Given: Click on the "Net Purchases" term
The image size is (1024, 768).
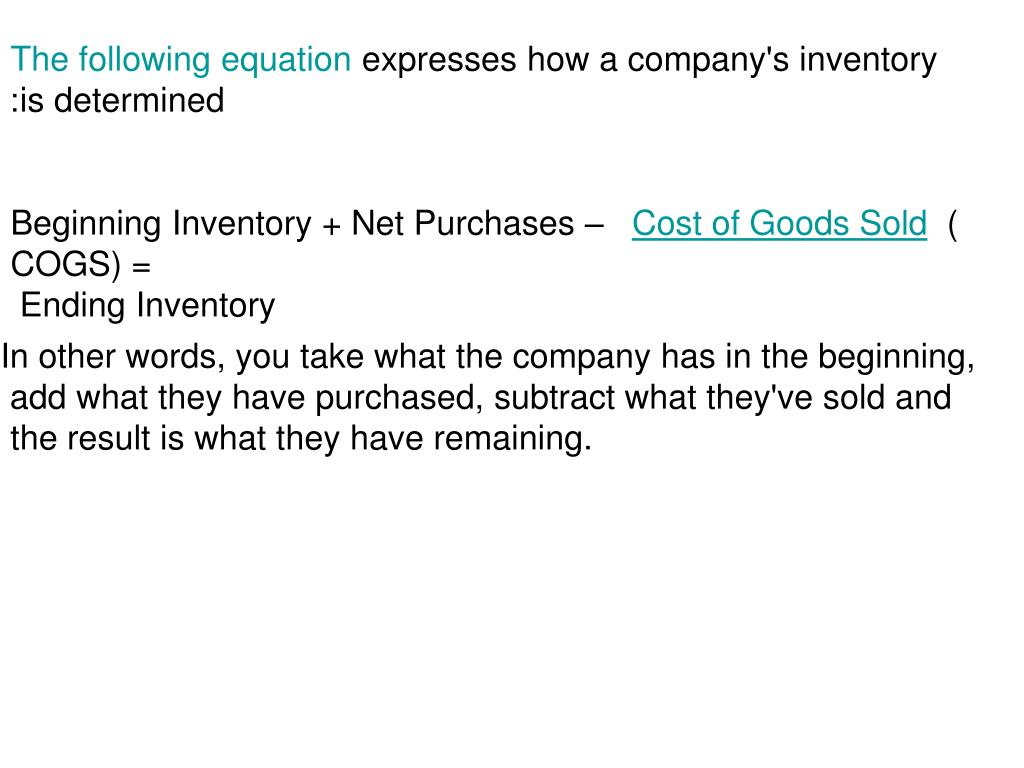Looking at the screenshot, I should pos(462,223).
